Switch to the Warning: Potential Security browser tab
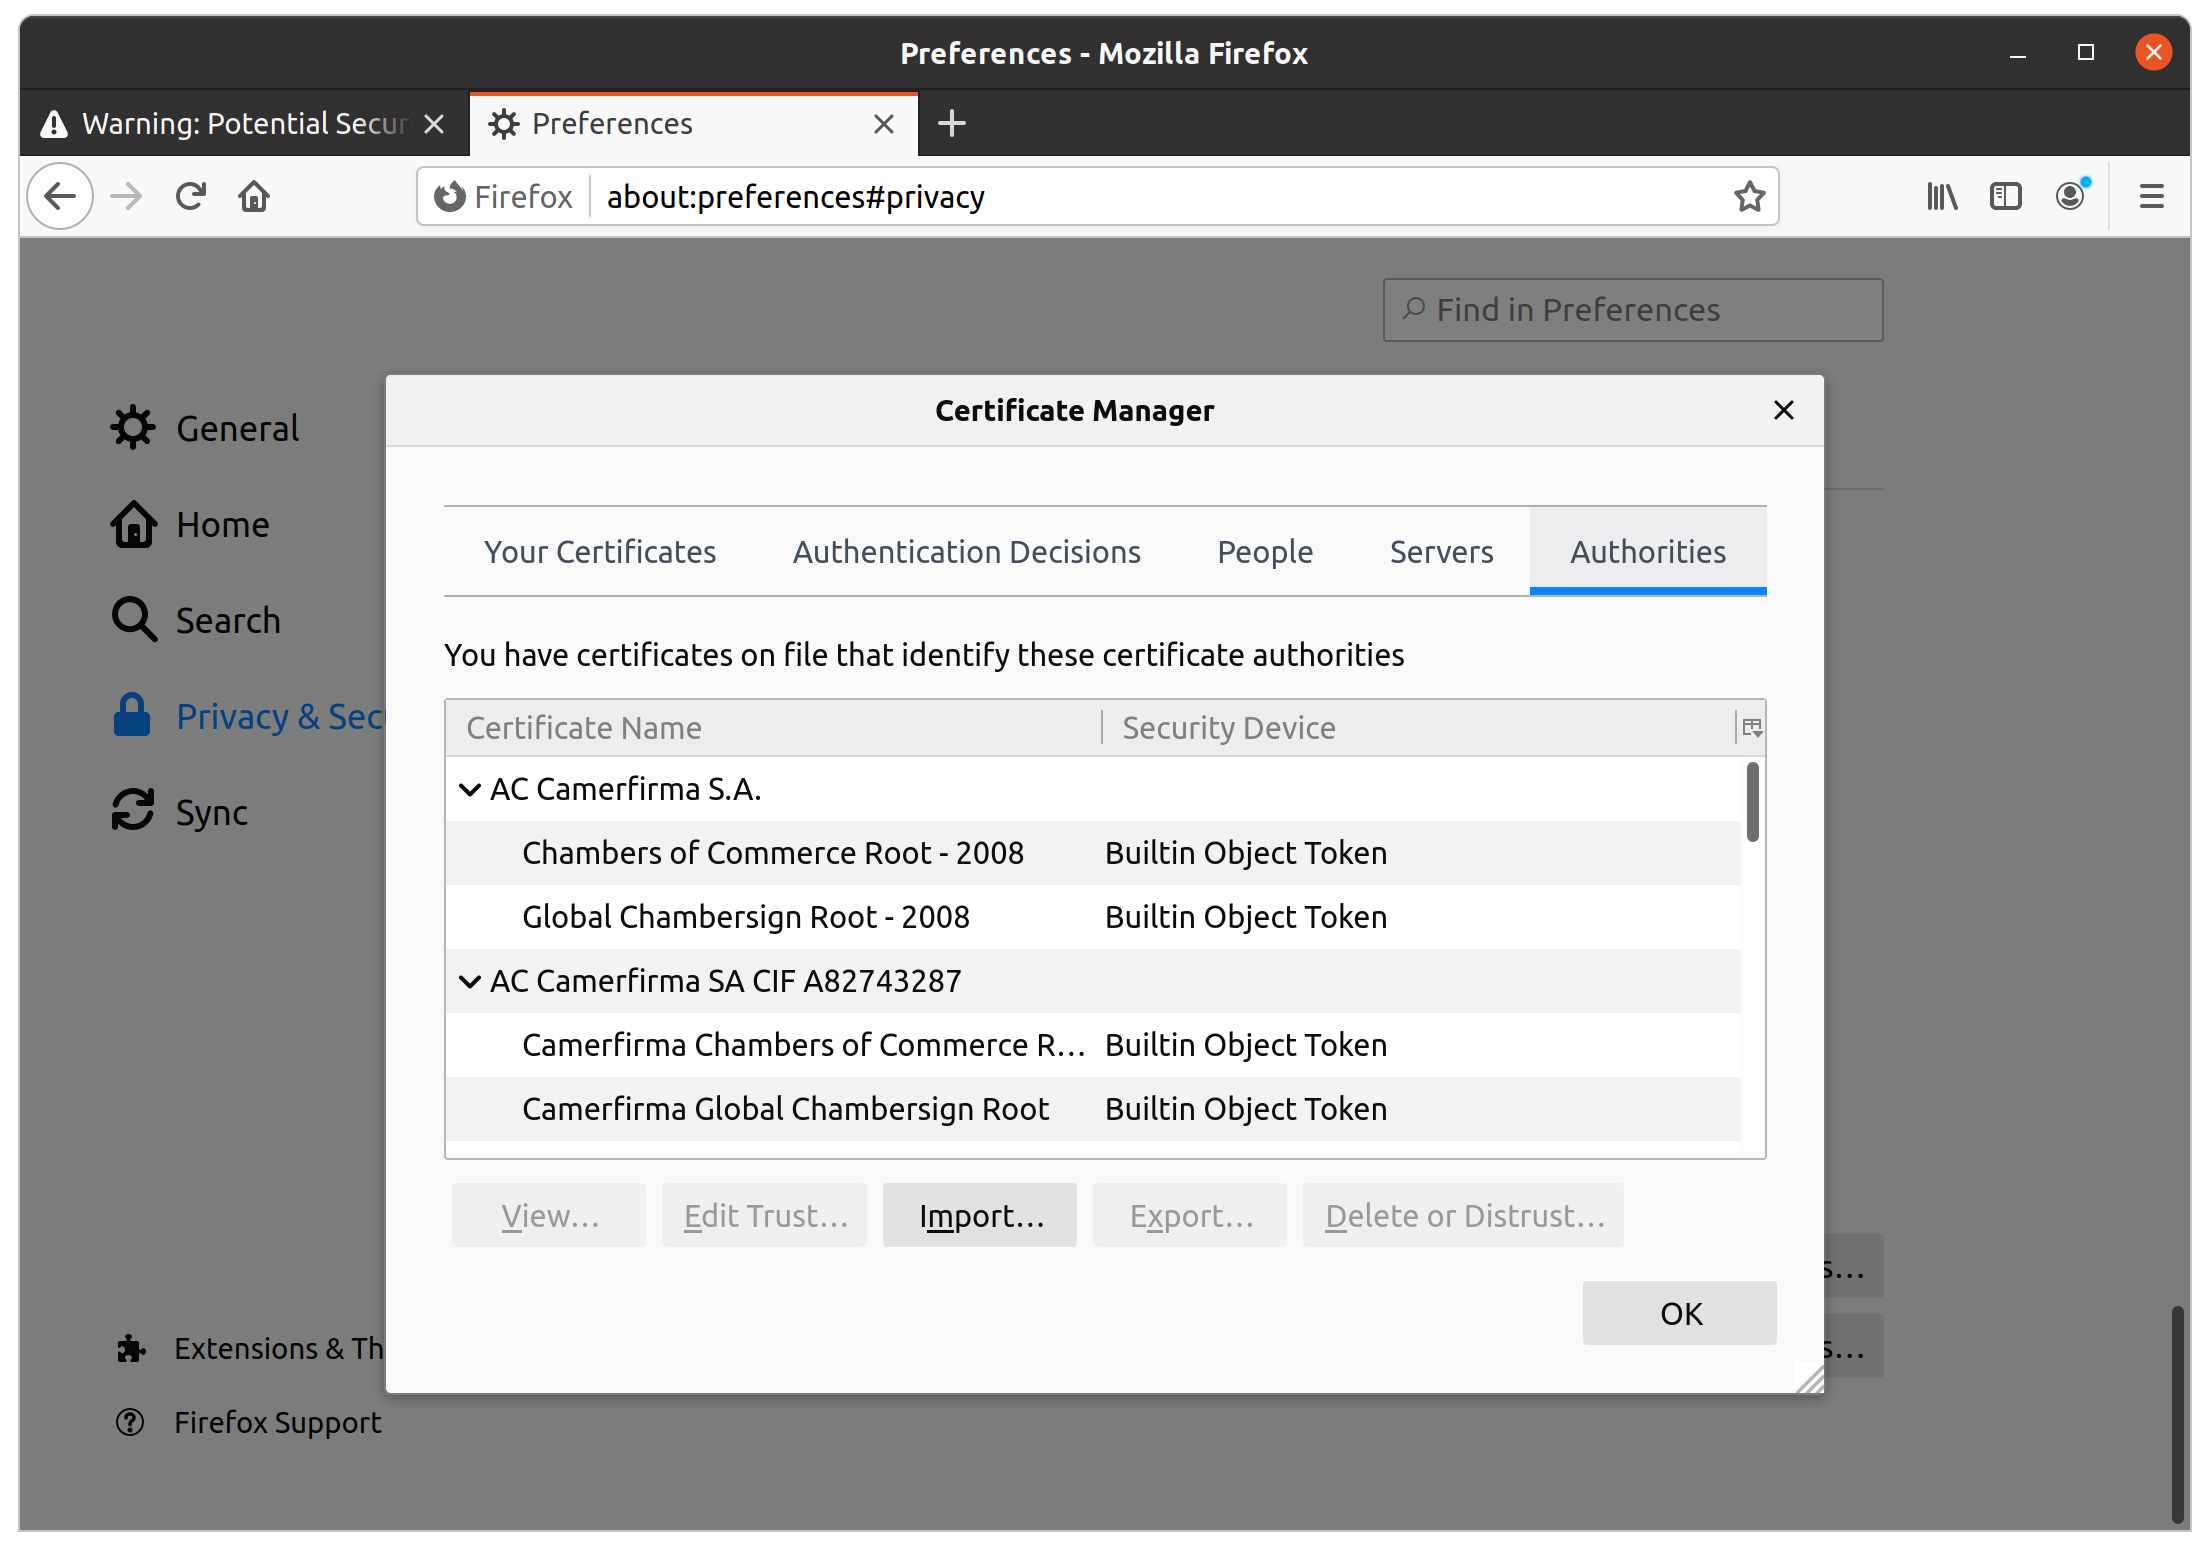2210x1550 pixels. [x=244, y=124]
